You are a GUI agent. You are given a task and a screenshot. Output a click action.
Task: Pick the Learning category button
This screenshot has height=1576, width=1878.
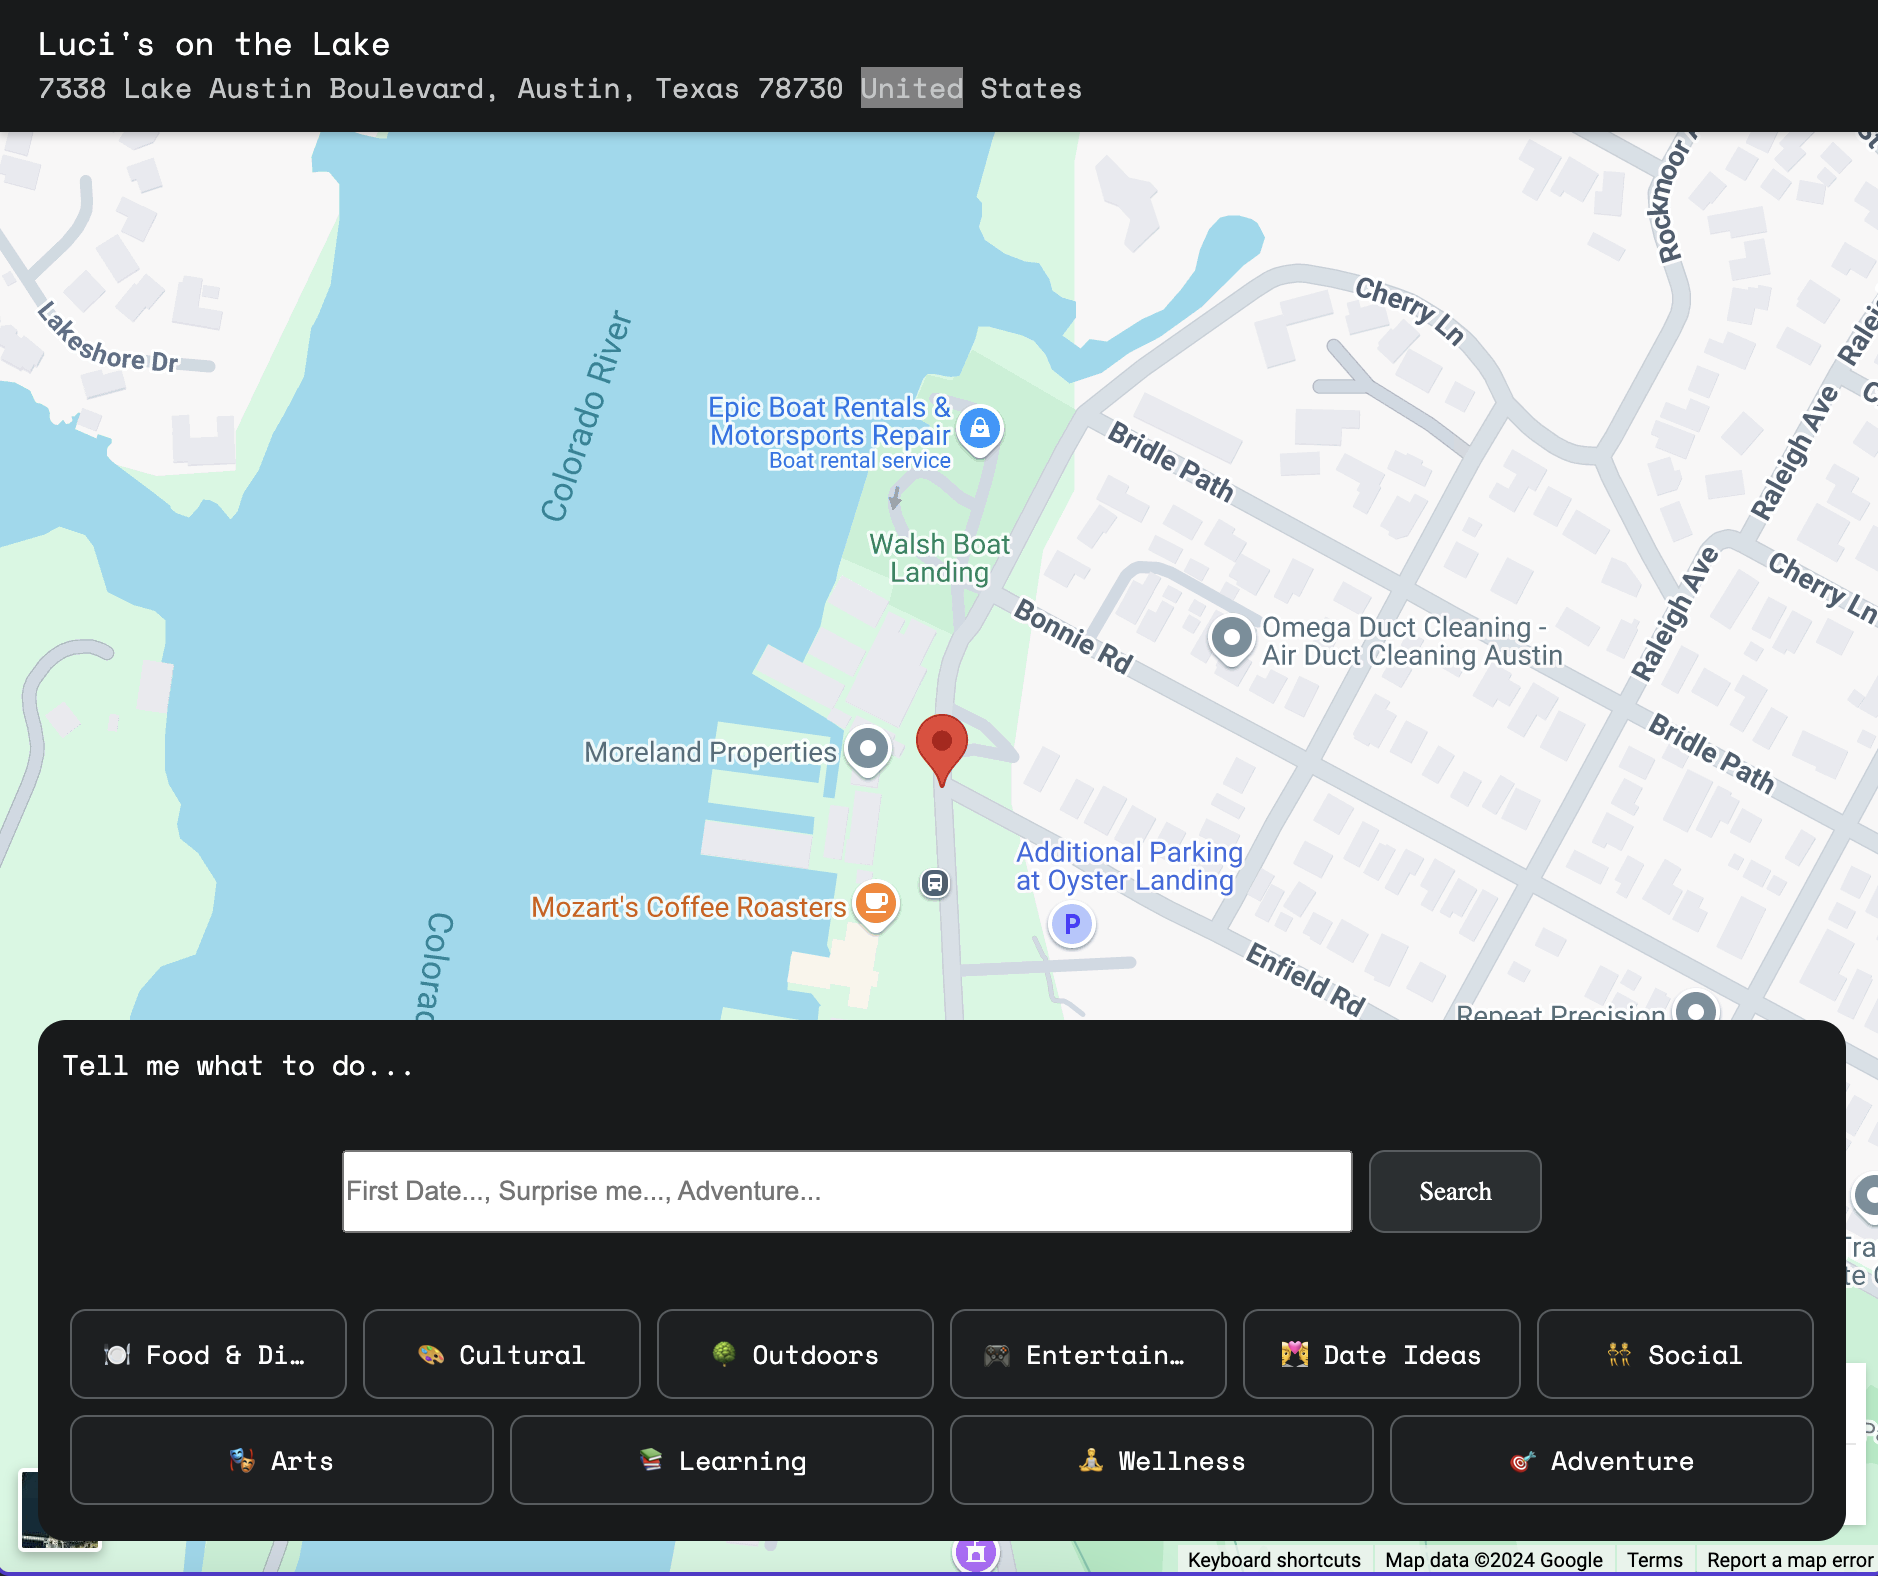pyautogui.click(x=722, y=1460)
